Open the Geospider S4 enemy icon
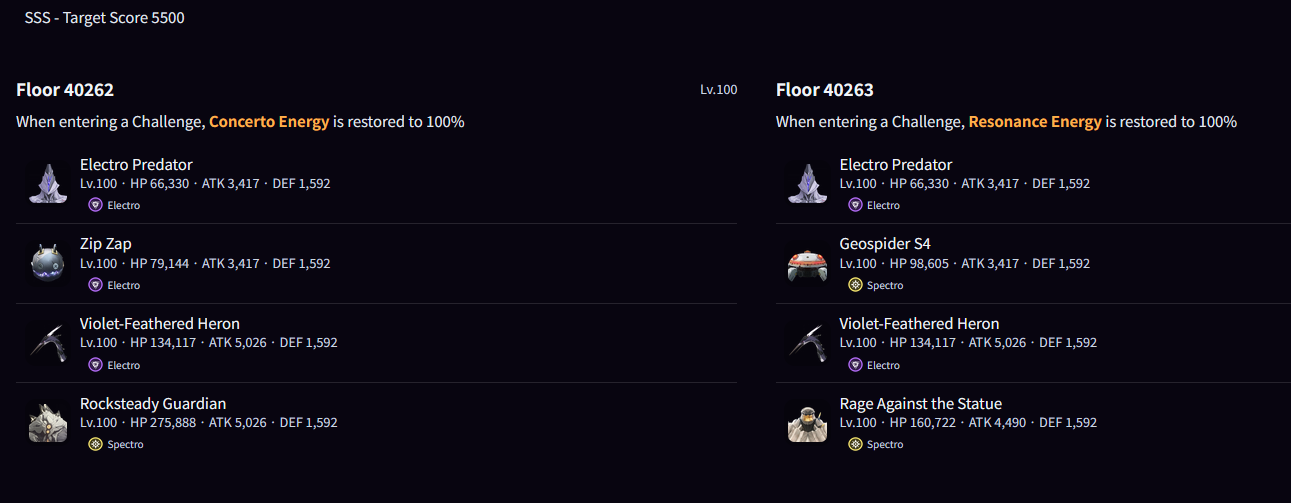The width and height of the screenshot is (1291, 503). click(x=807, y=263)
